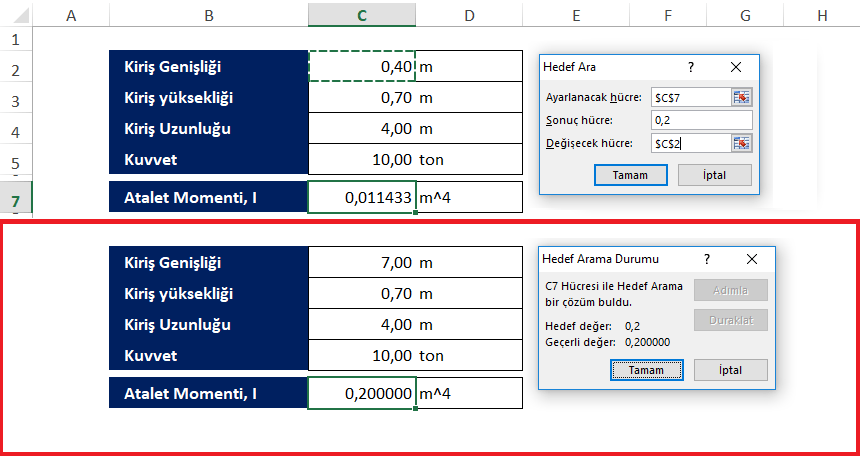The width and height of the screenshot is (860, 456).
Task: Focus the Sonuç hücre input field
Action: pyautogui.click(x=699, y=120)
